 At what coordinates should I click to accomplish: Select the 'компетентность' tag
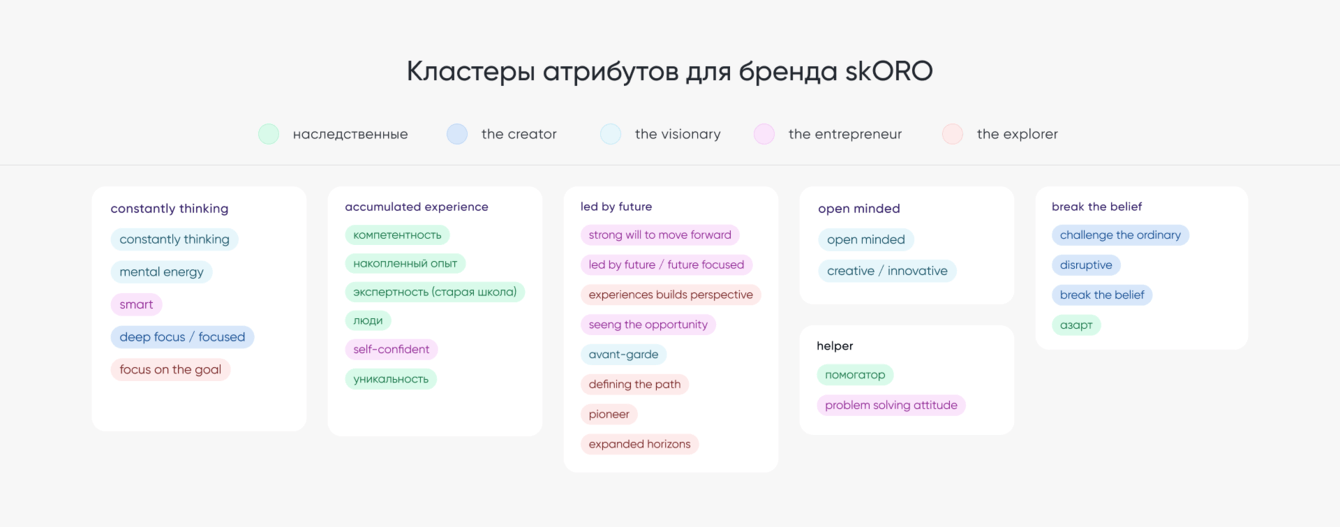(397, 235)
